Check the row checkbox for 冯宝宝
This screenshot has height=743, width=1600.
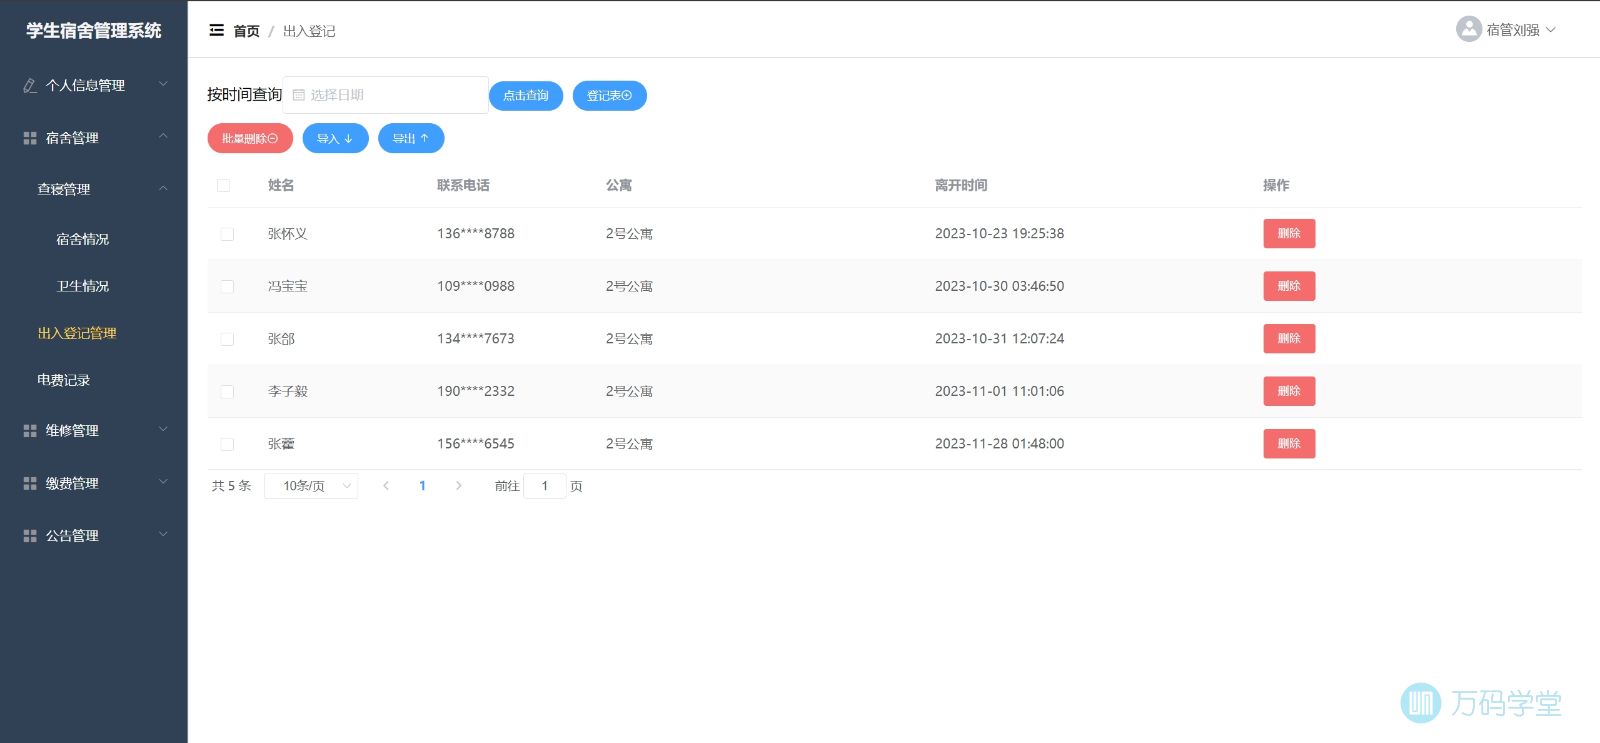[x=227, y=286]
